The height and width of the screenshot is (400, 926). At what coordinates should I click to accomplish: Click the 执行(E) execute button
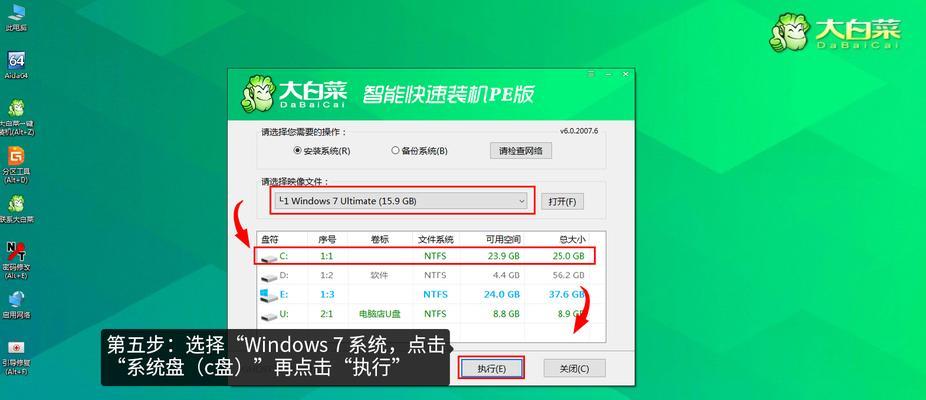pos(491,368)
